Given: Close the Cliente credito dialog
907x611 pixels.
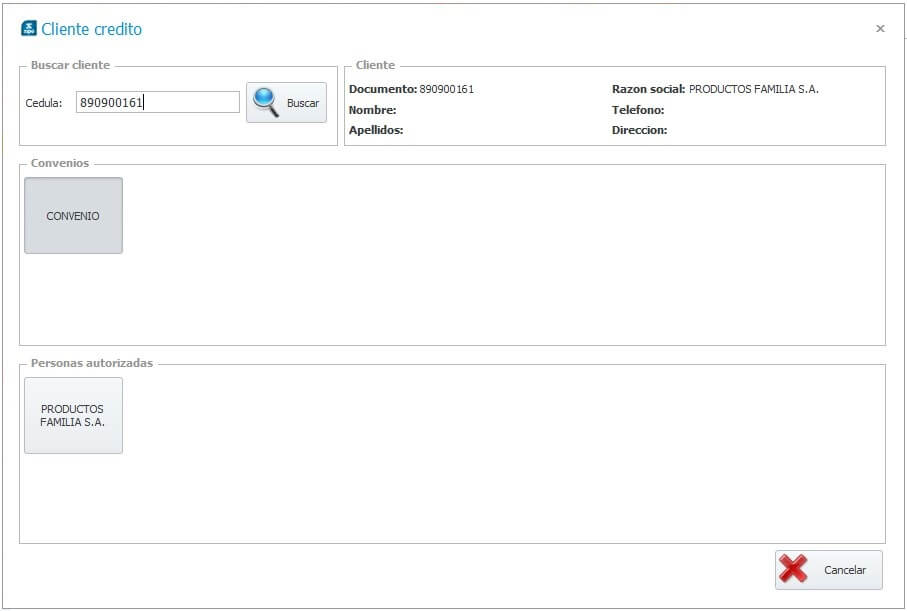Looking at the screenshot, I should [880, 28].
